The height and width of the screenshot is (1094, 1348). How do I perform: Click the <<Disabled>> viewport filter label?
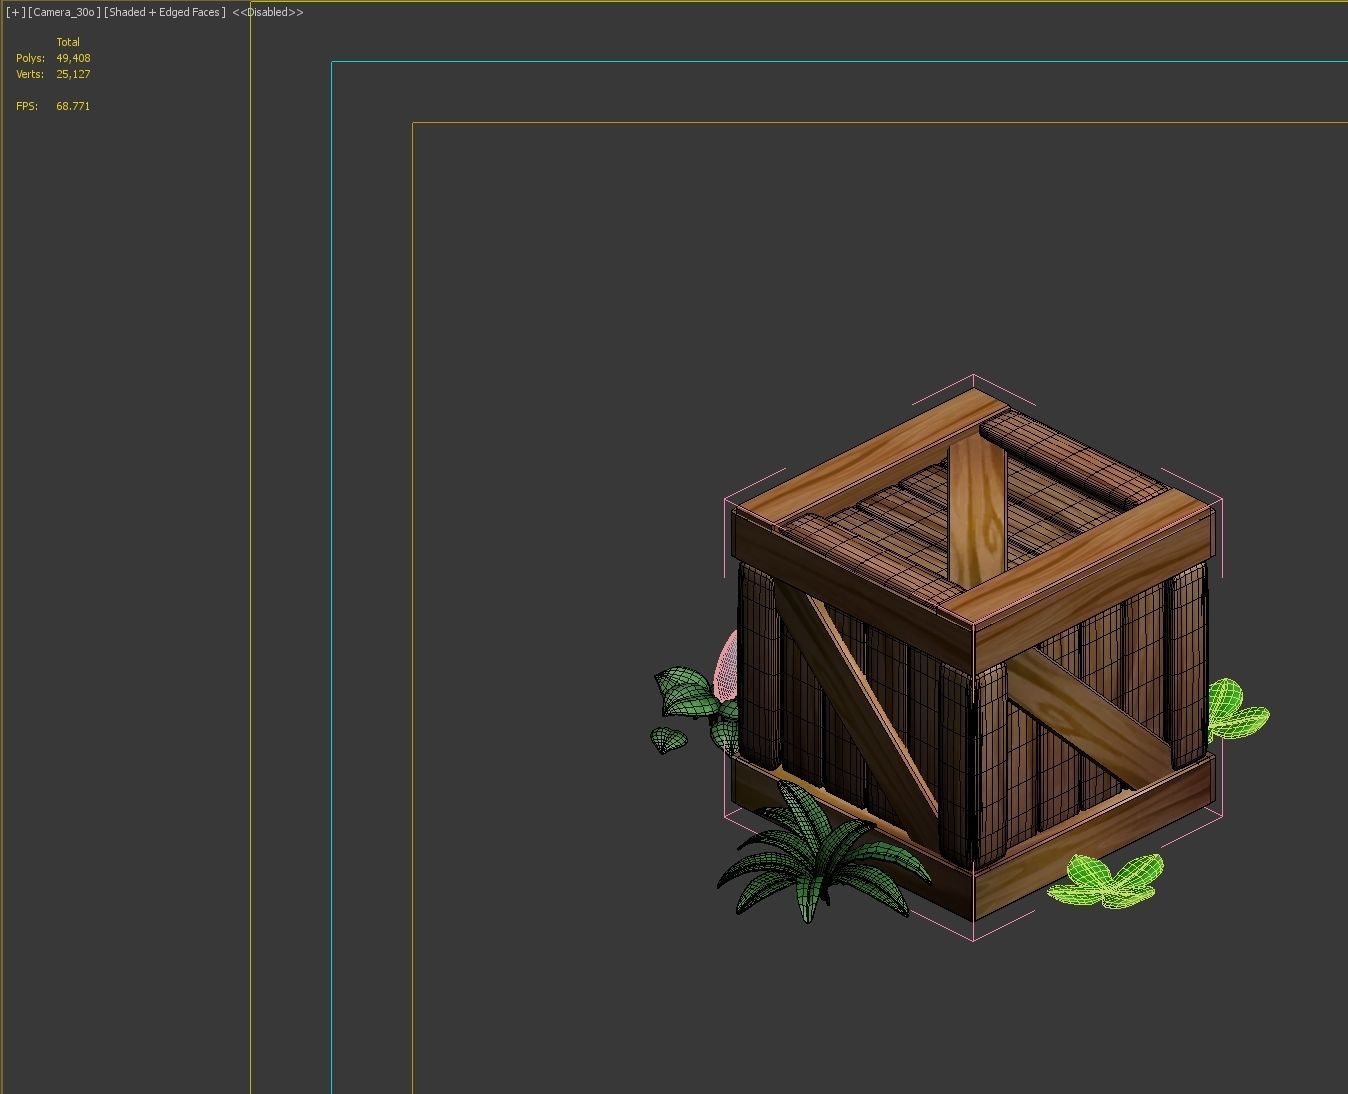pos(268,12)
